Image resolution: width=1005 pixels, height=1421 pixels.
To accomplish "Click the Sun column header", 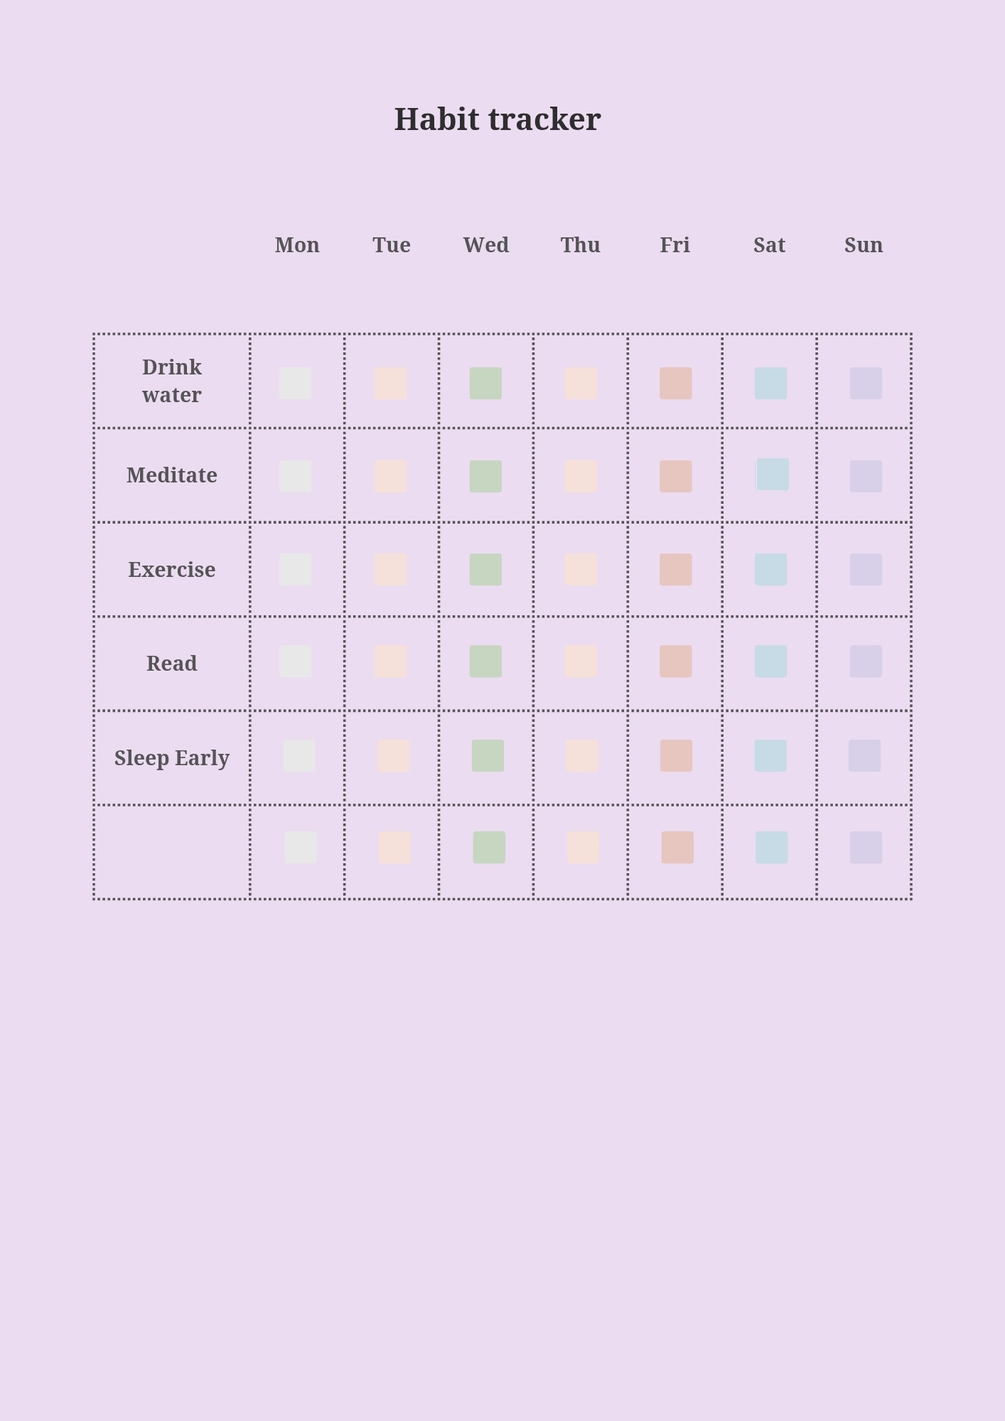I will [864, 245].
